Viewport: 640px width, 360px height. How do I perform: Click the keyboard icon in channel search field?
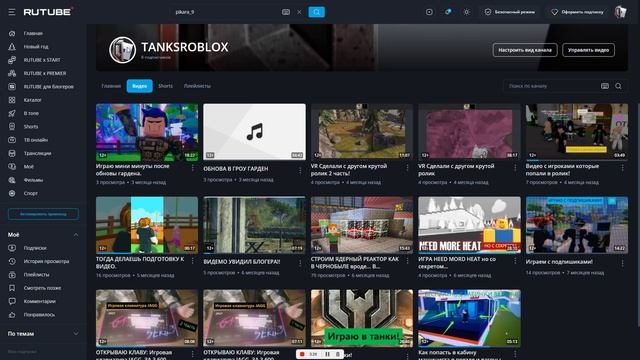coord(605,86)
